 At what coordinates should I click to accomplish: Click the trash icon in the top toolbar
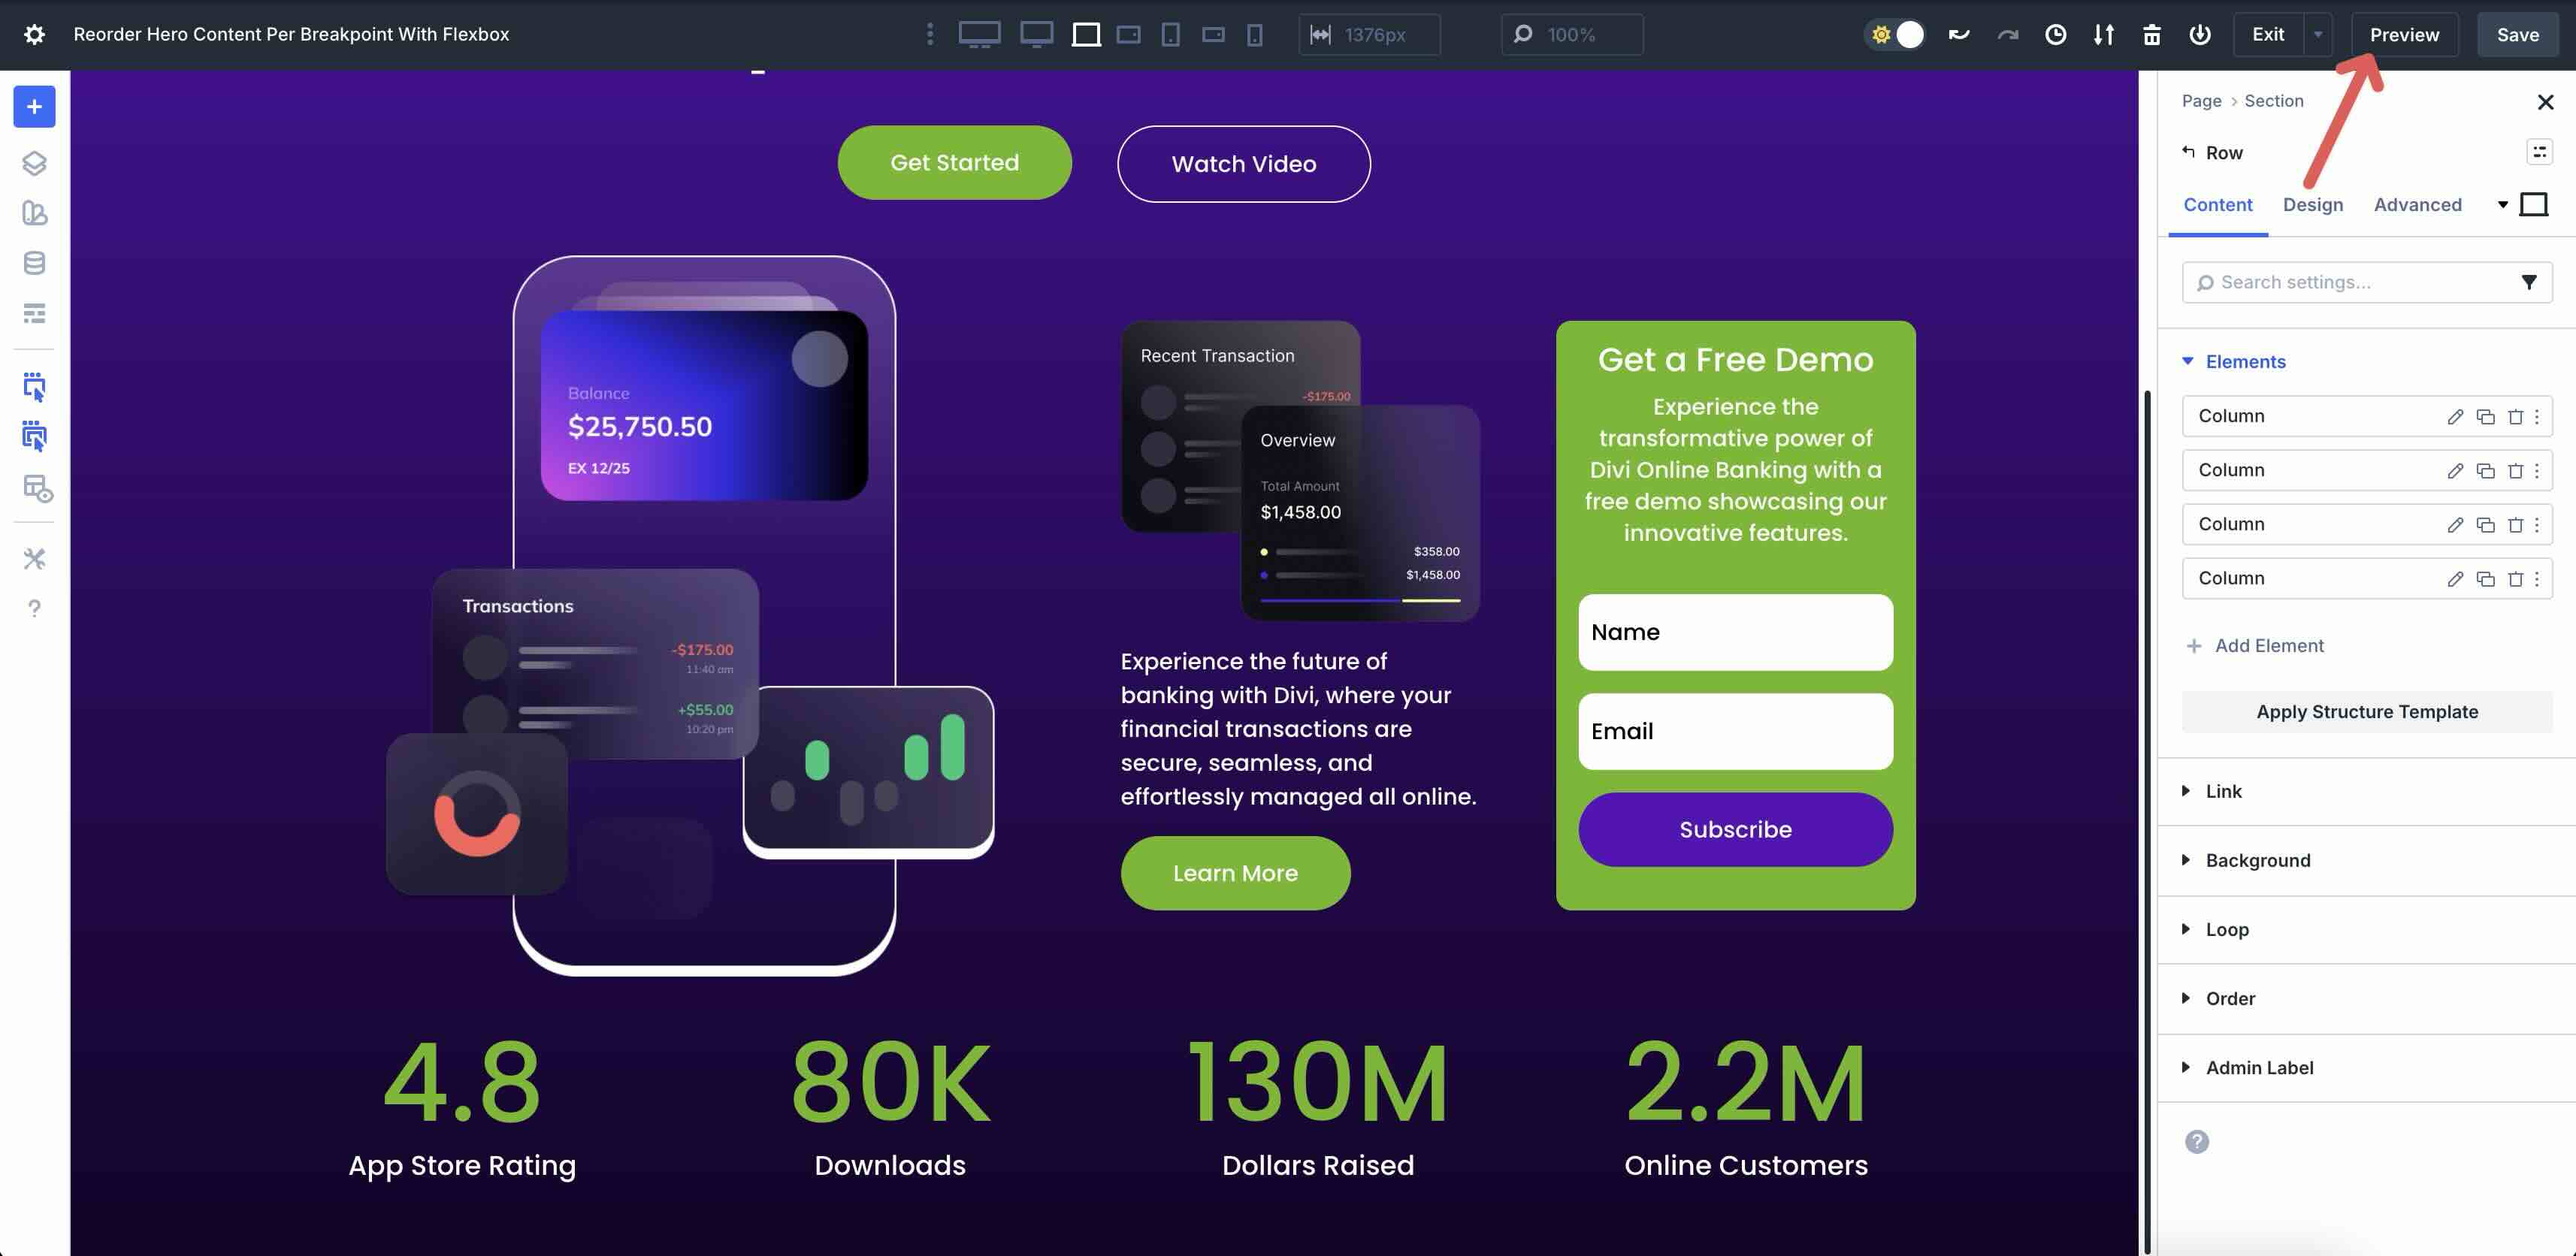[x=2151, y=34]
